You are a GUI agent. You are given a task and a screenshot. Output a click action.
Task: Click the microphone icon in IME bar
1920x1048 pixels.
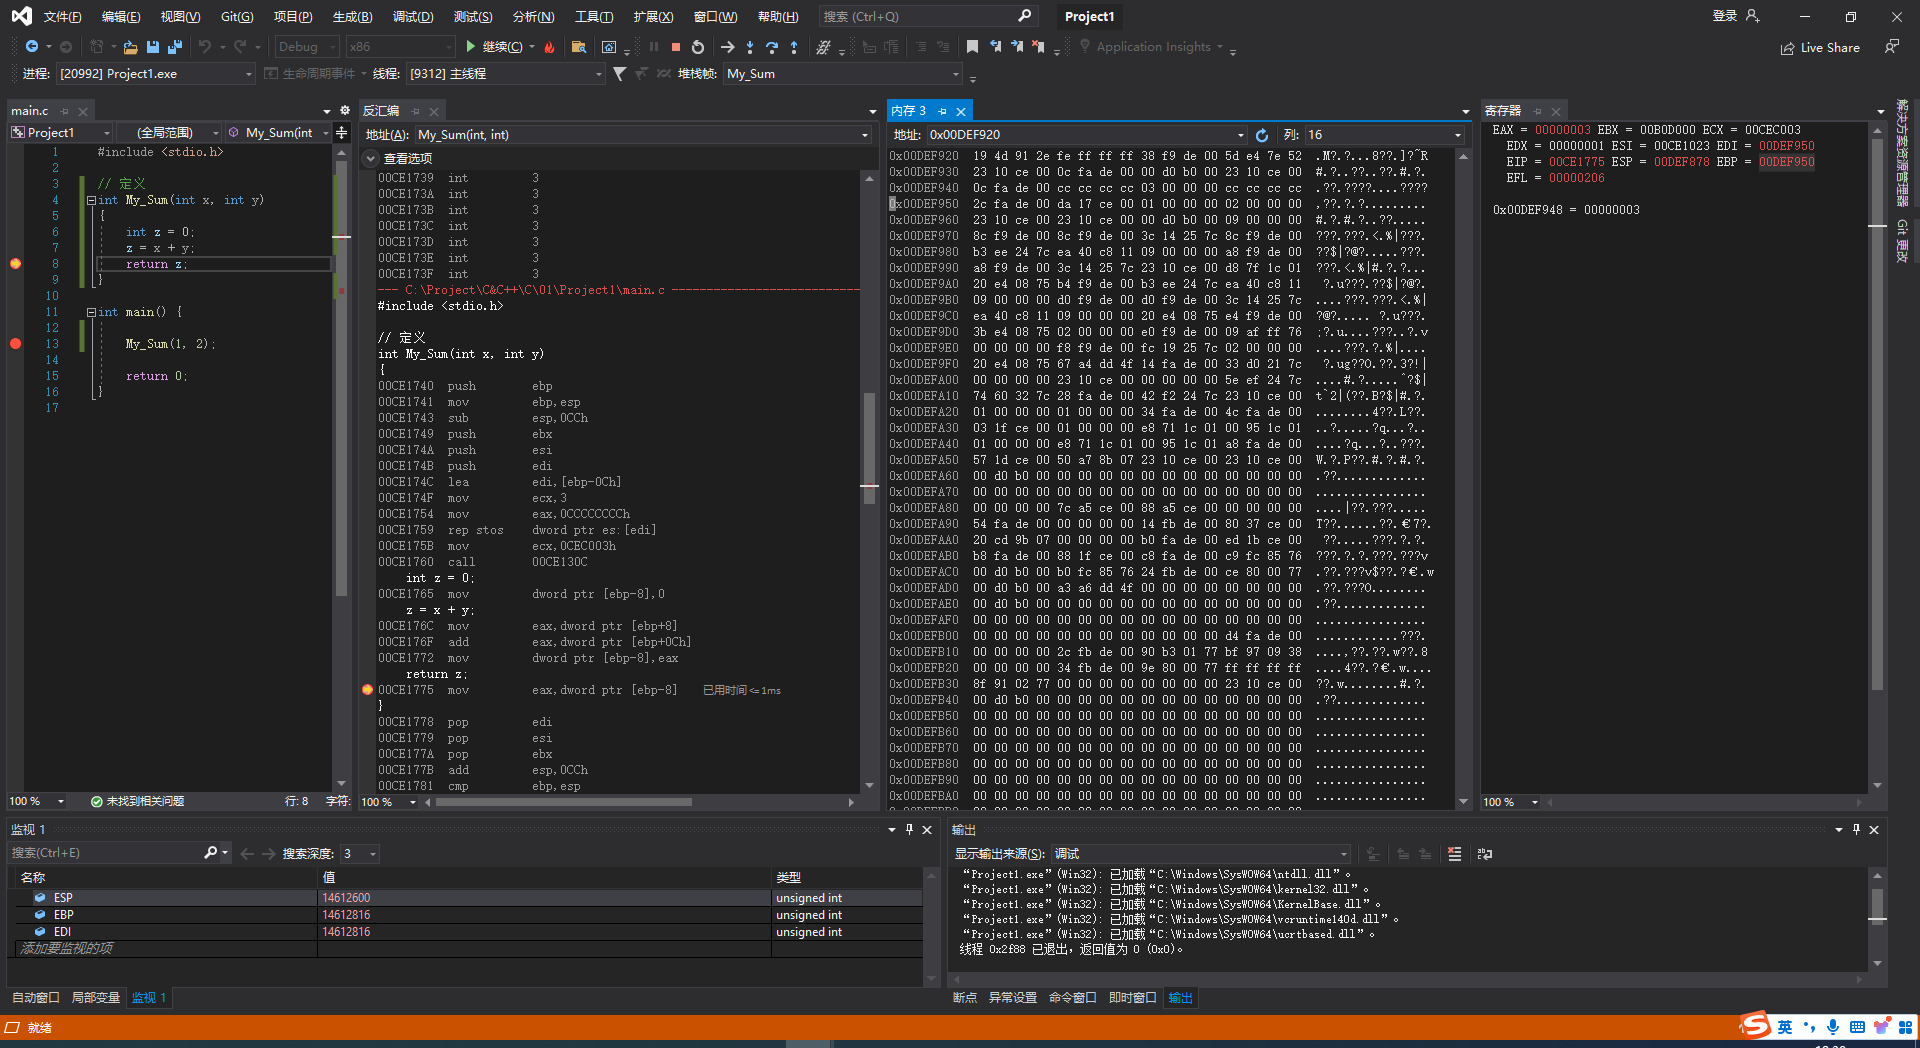coord(1832,1027)
